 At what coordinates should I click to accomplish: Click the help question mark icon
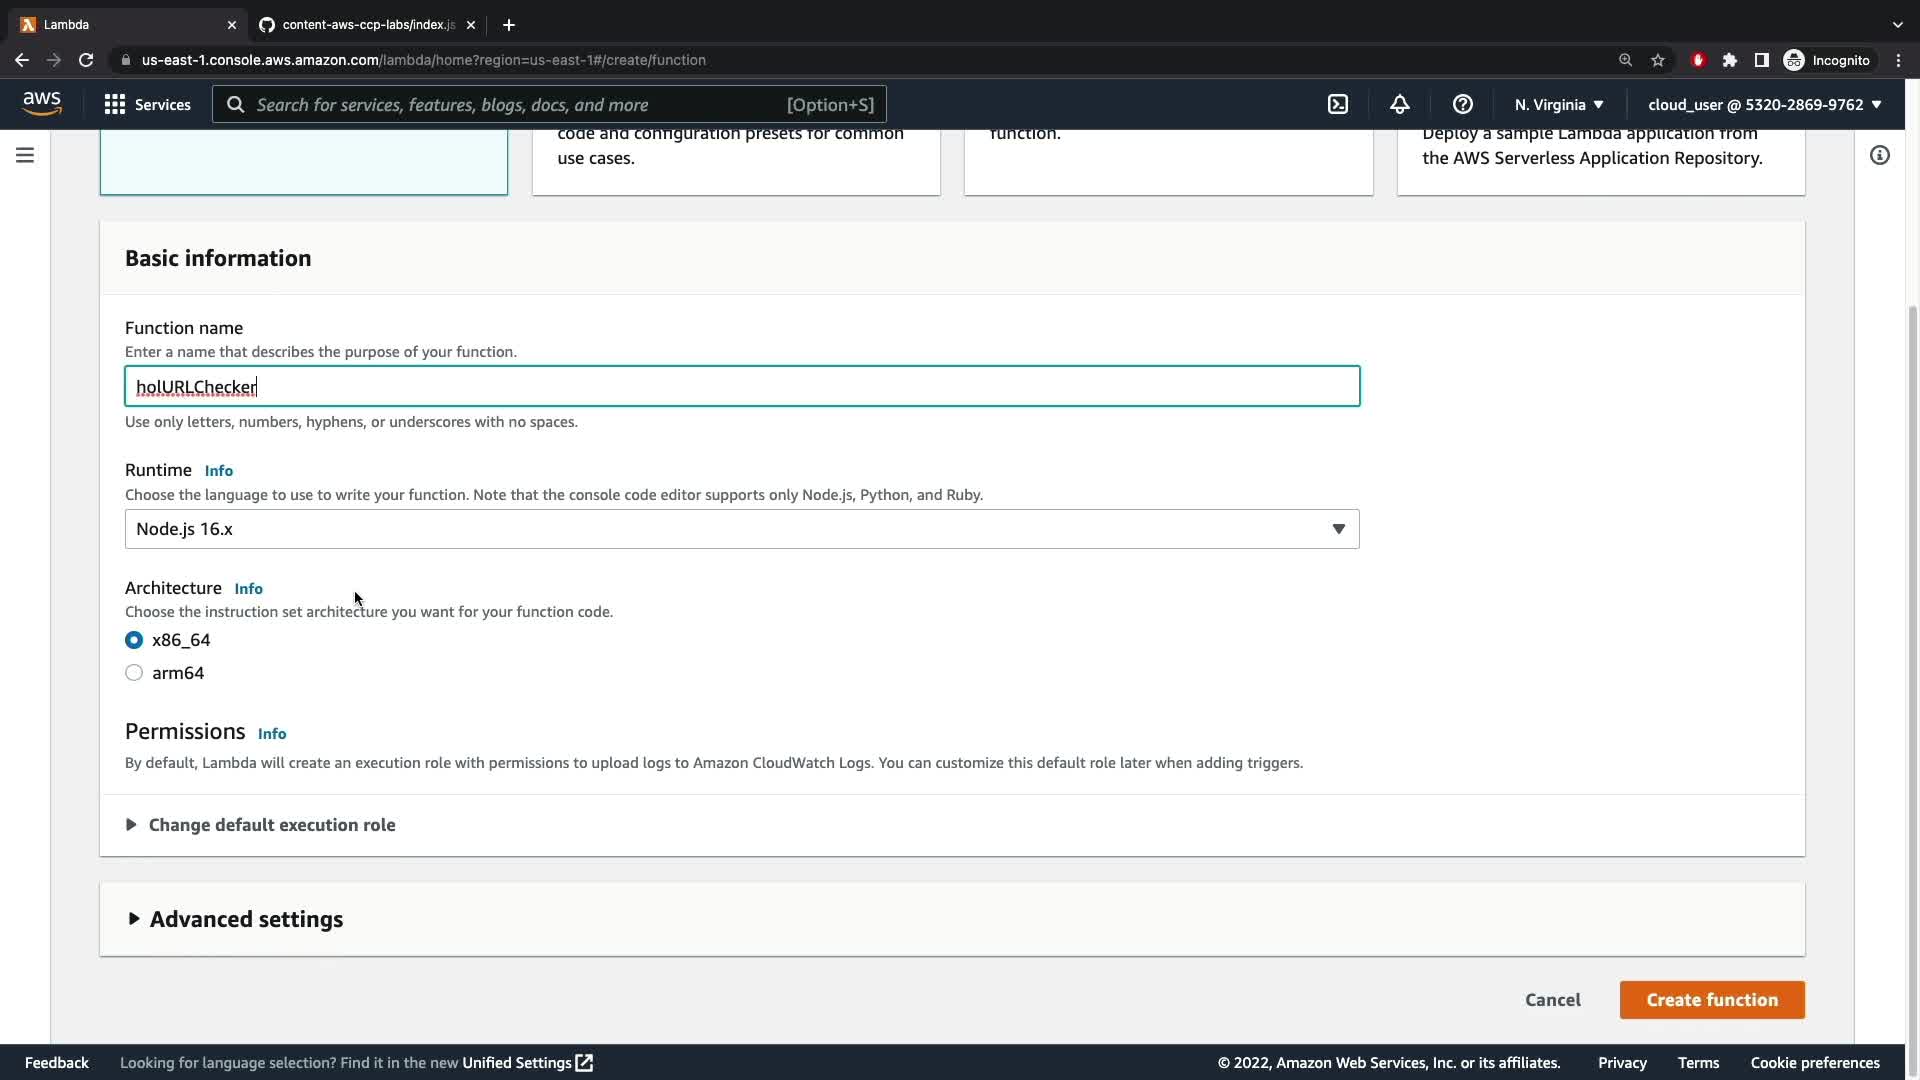pos(1462,104)
